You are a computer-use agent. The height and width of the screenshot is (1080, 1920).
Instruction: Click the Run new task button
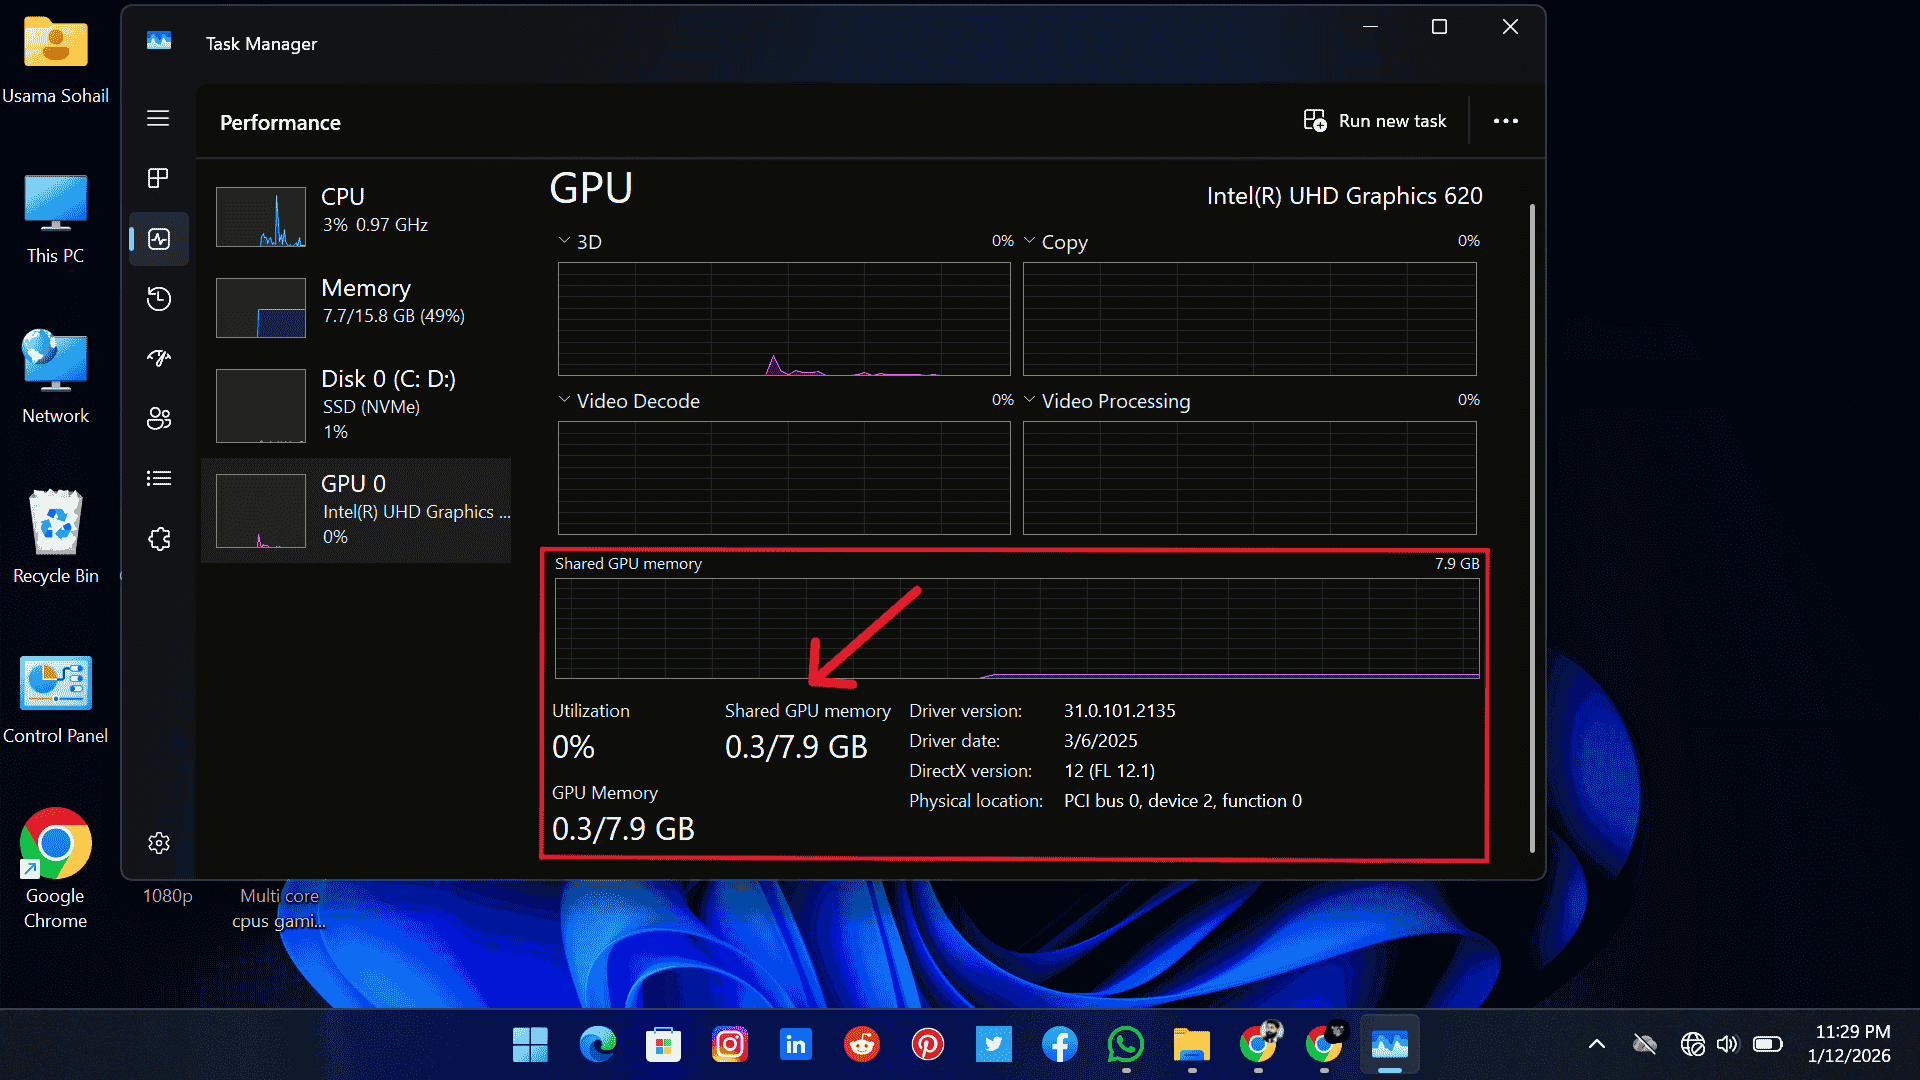[x=1375, y=120]
